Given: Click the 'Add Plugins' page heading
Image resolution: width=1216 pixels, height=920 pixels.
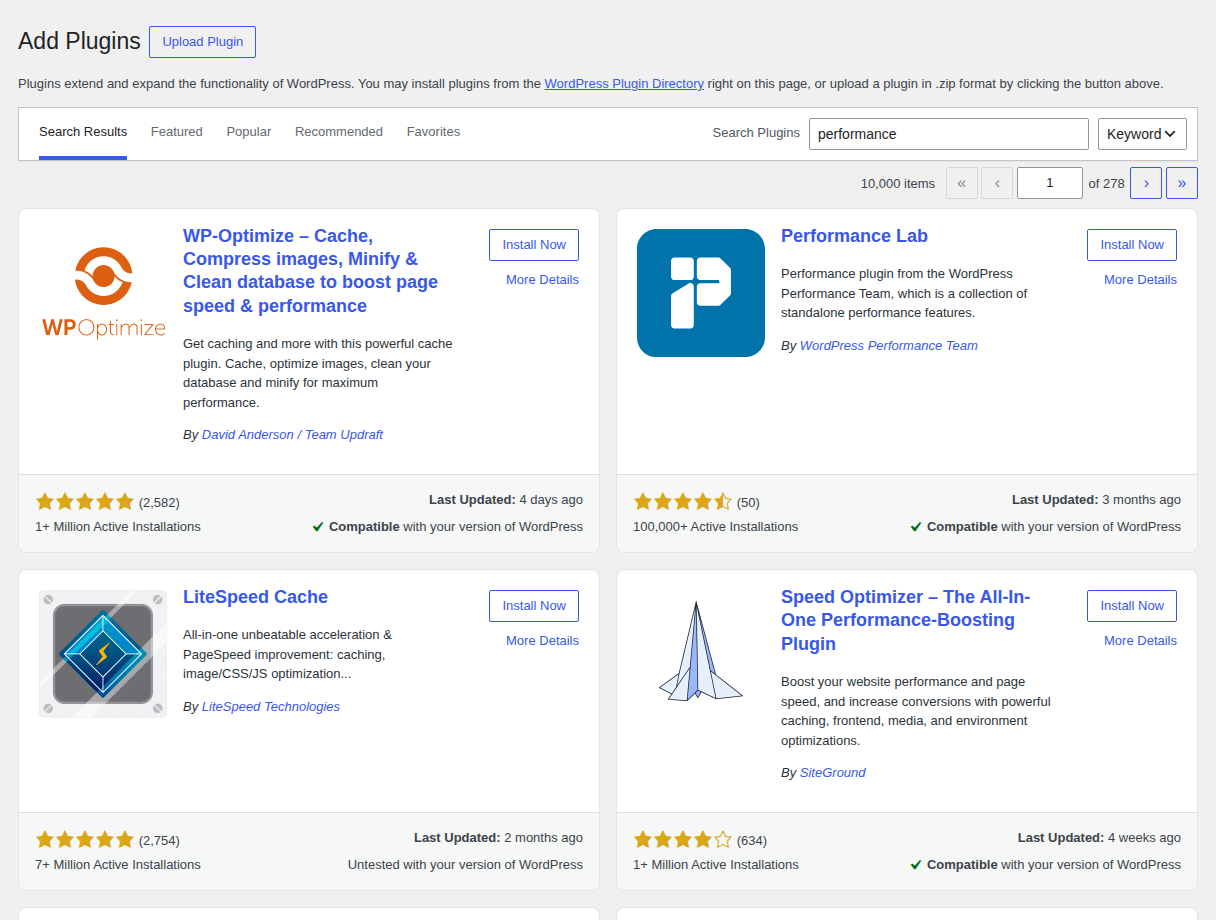Looking at the screenshot, I should [79, 41].
